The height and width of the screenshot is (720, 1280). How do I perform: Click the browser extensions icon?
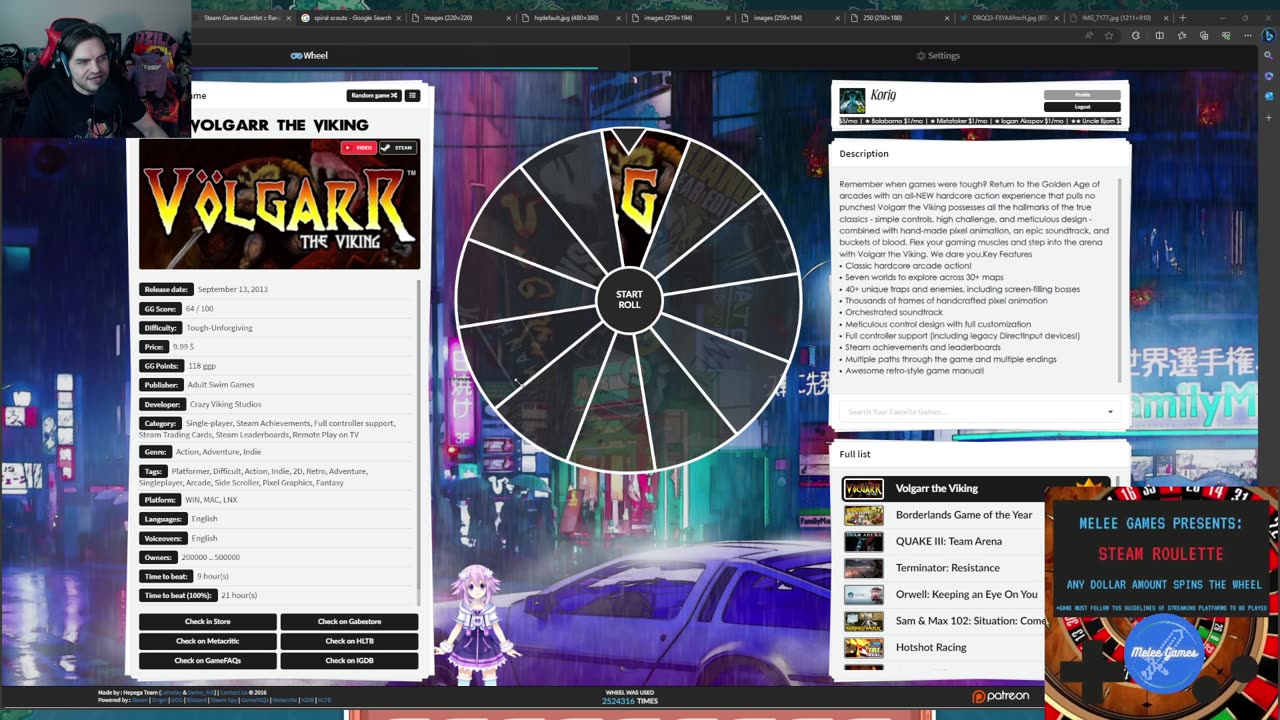click(1136, 36)
